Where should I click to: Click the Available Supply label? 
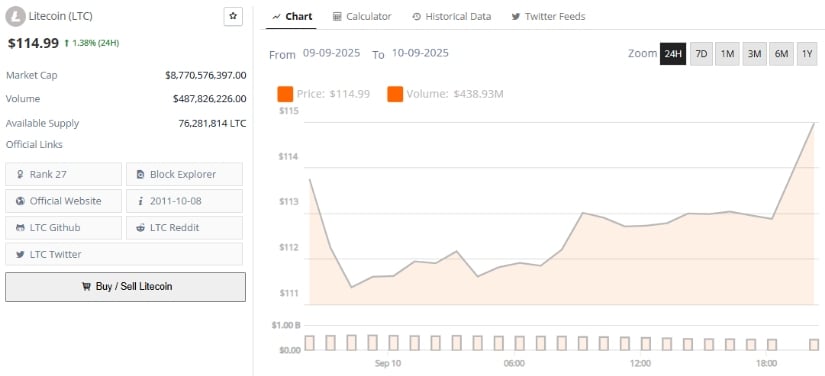coord(42,124)
